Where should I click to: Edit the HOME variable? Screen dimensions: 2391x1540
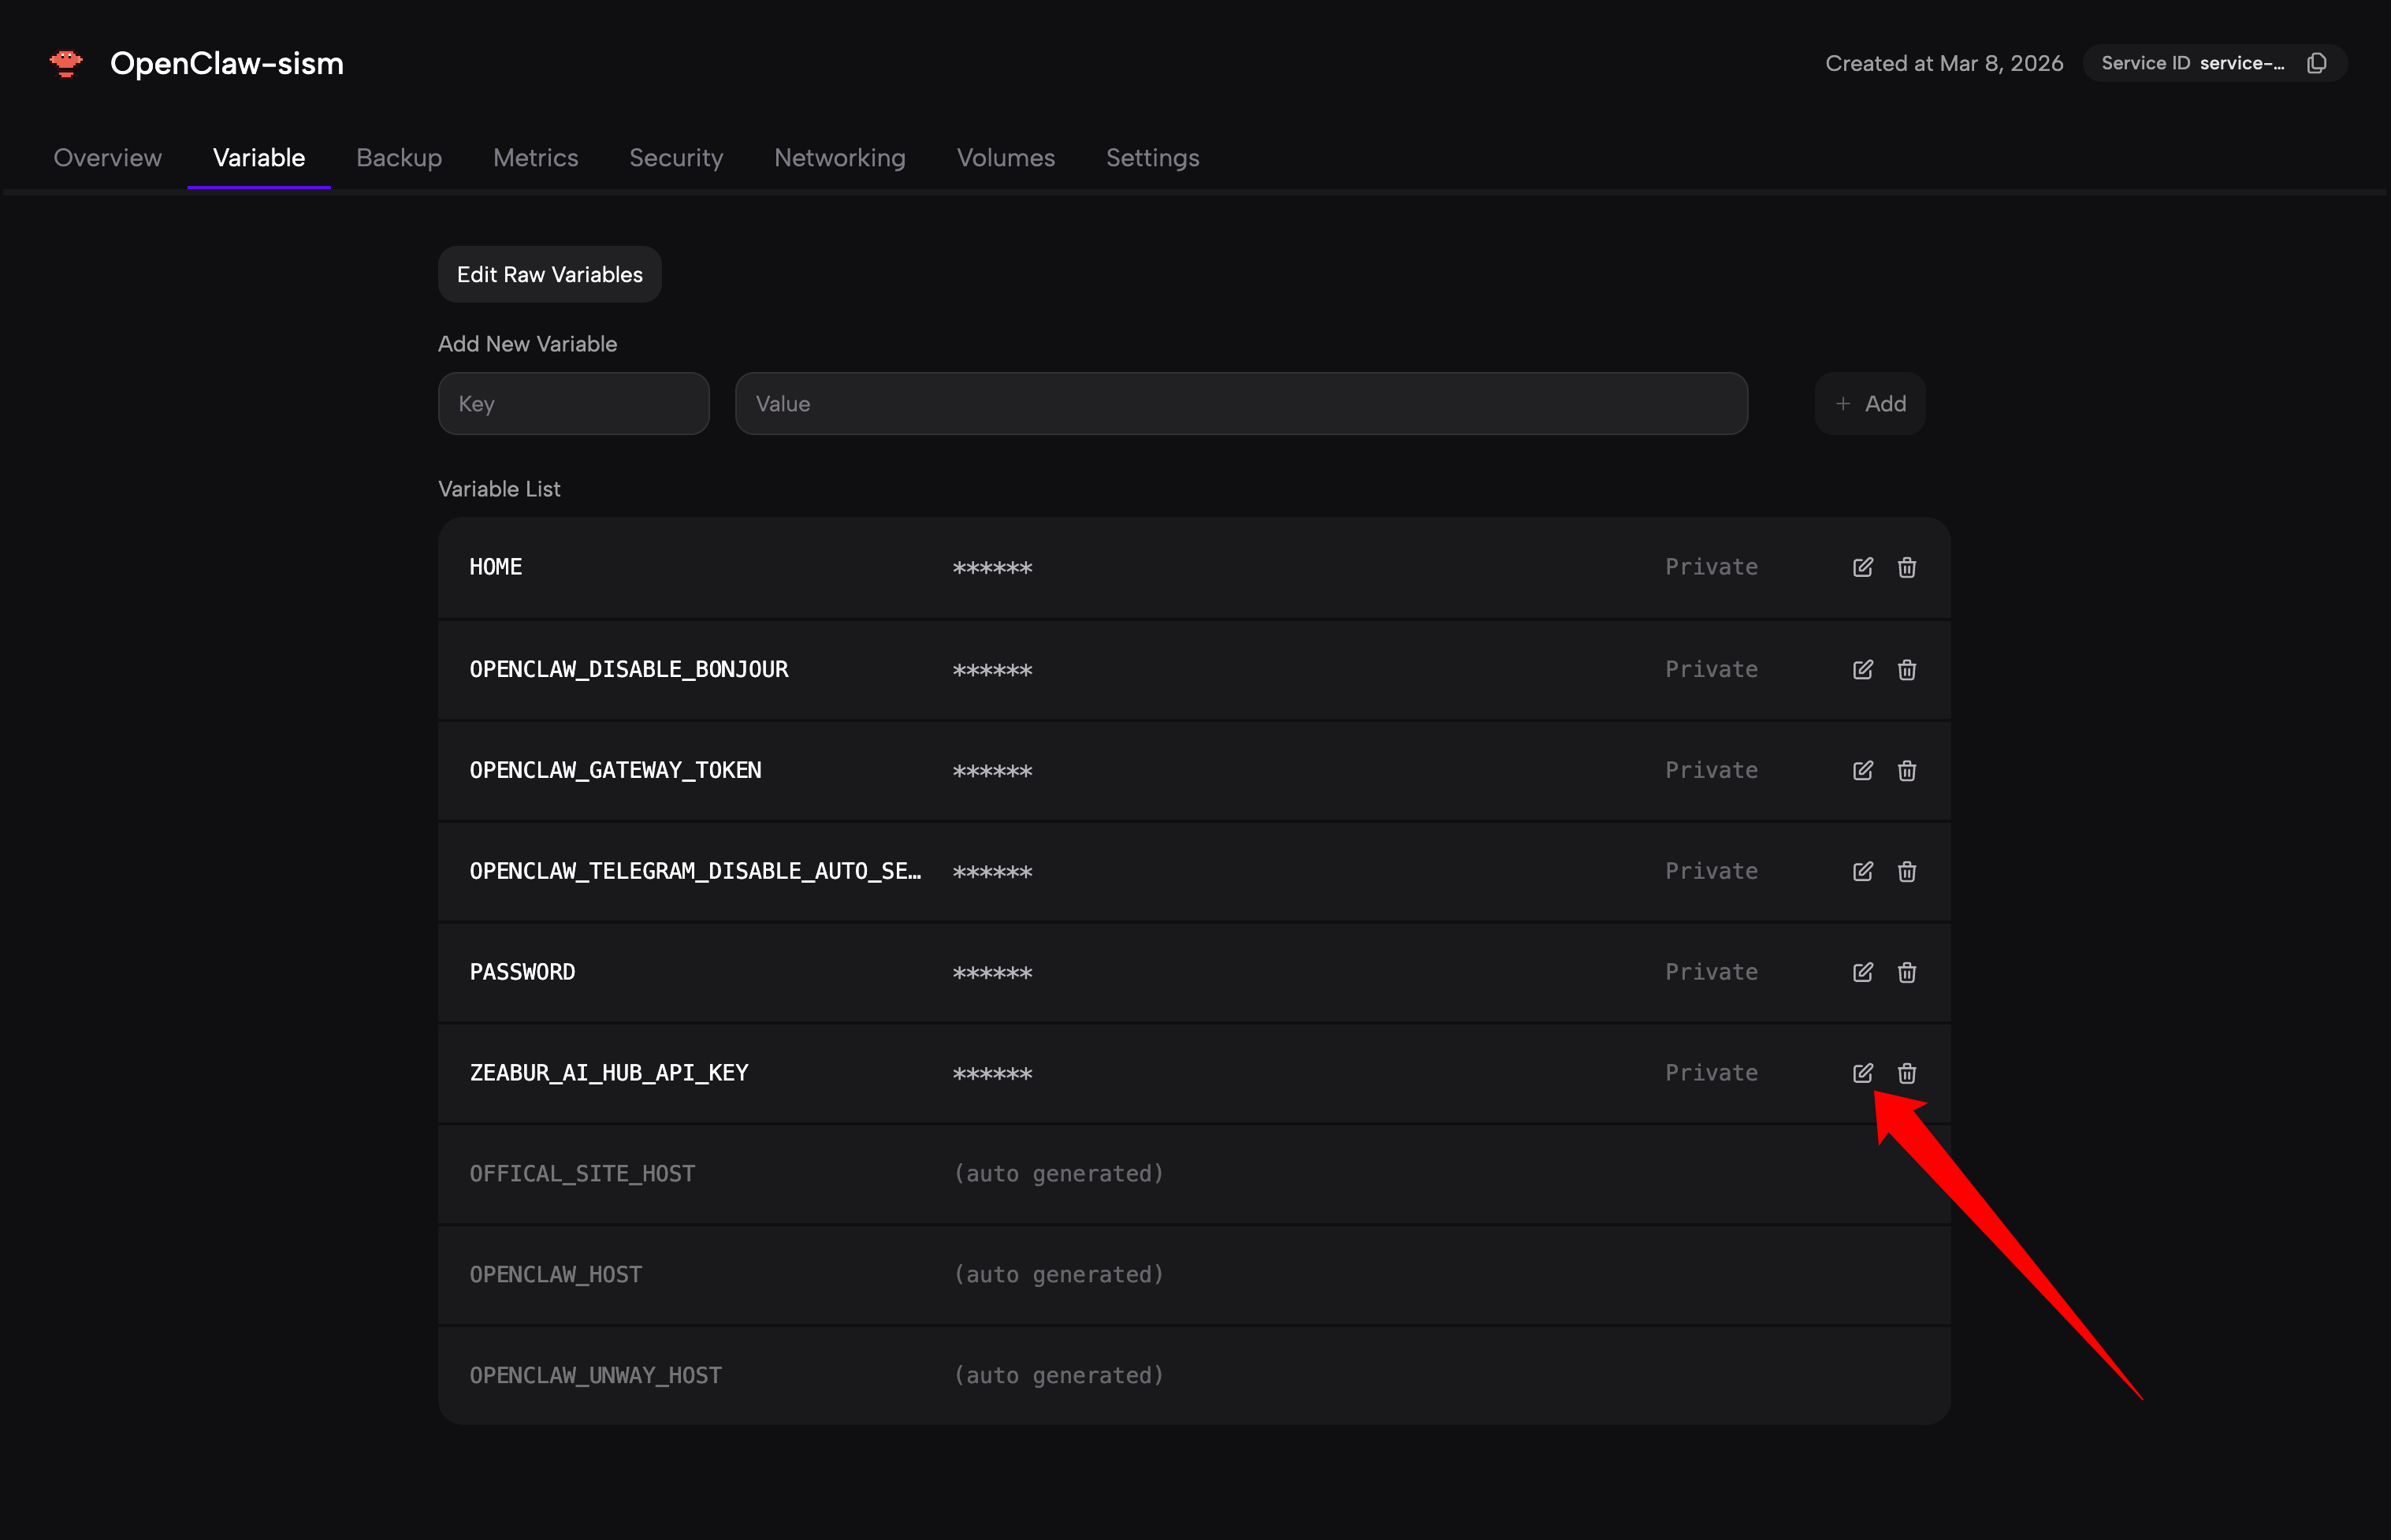(1862, 567)
